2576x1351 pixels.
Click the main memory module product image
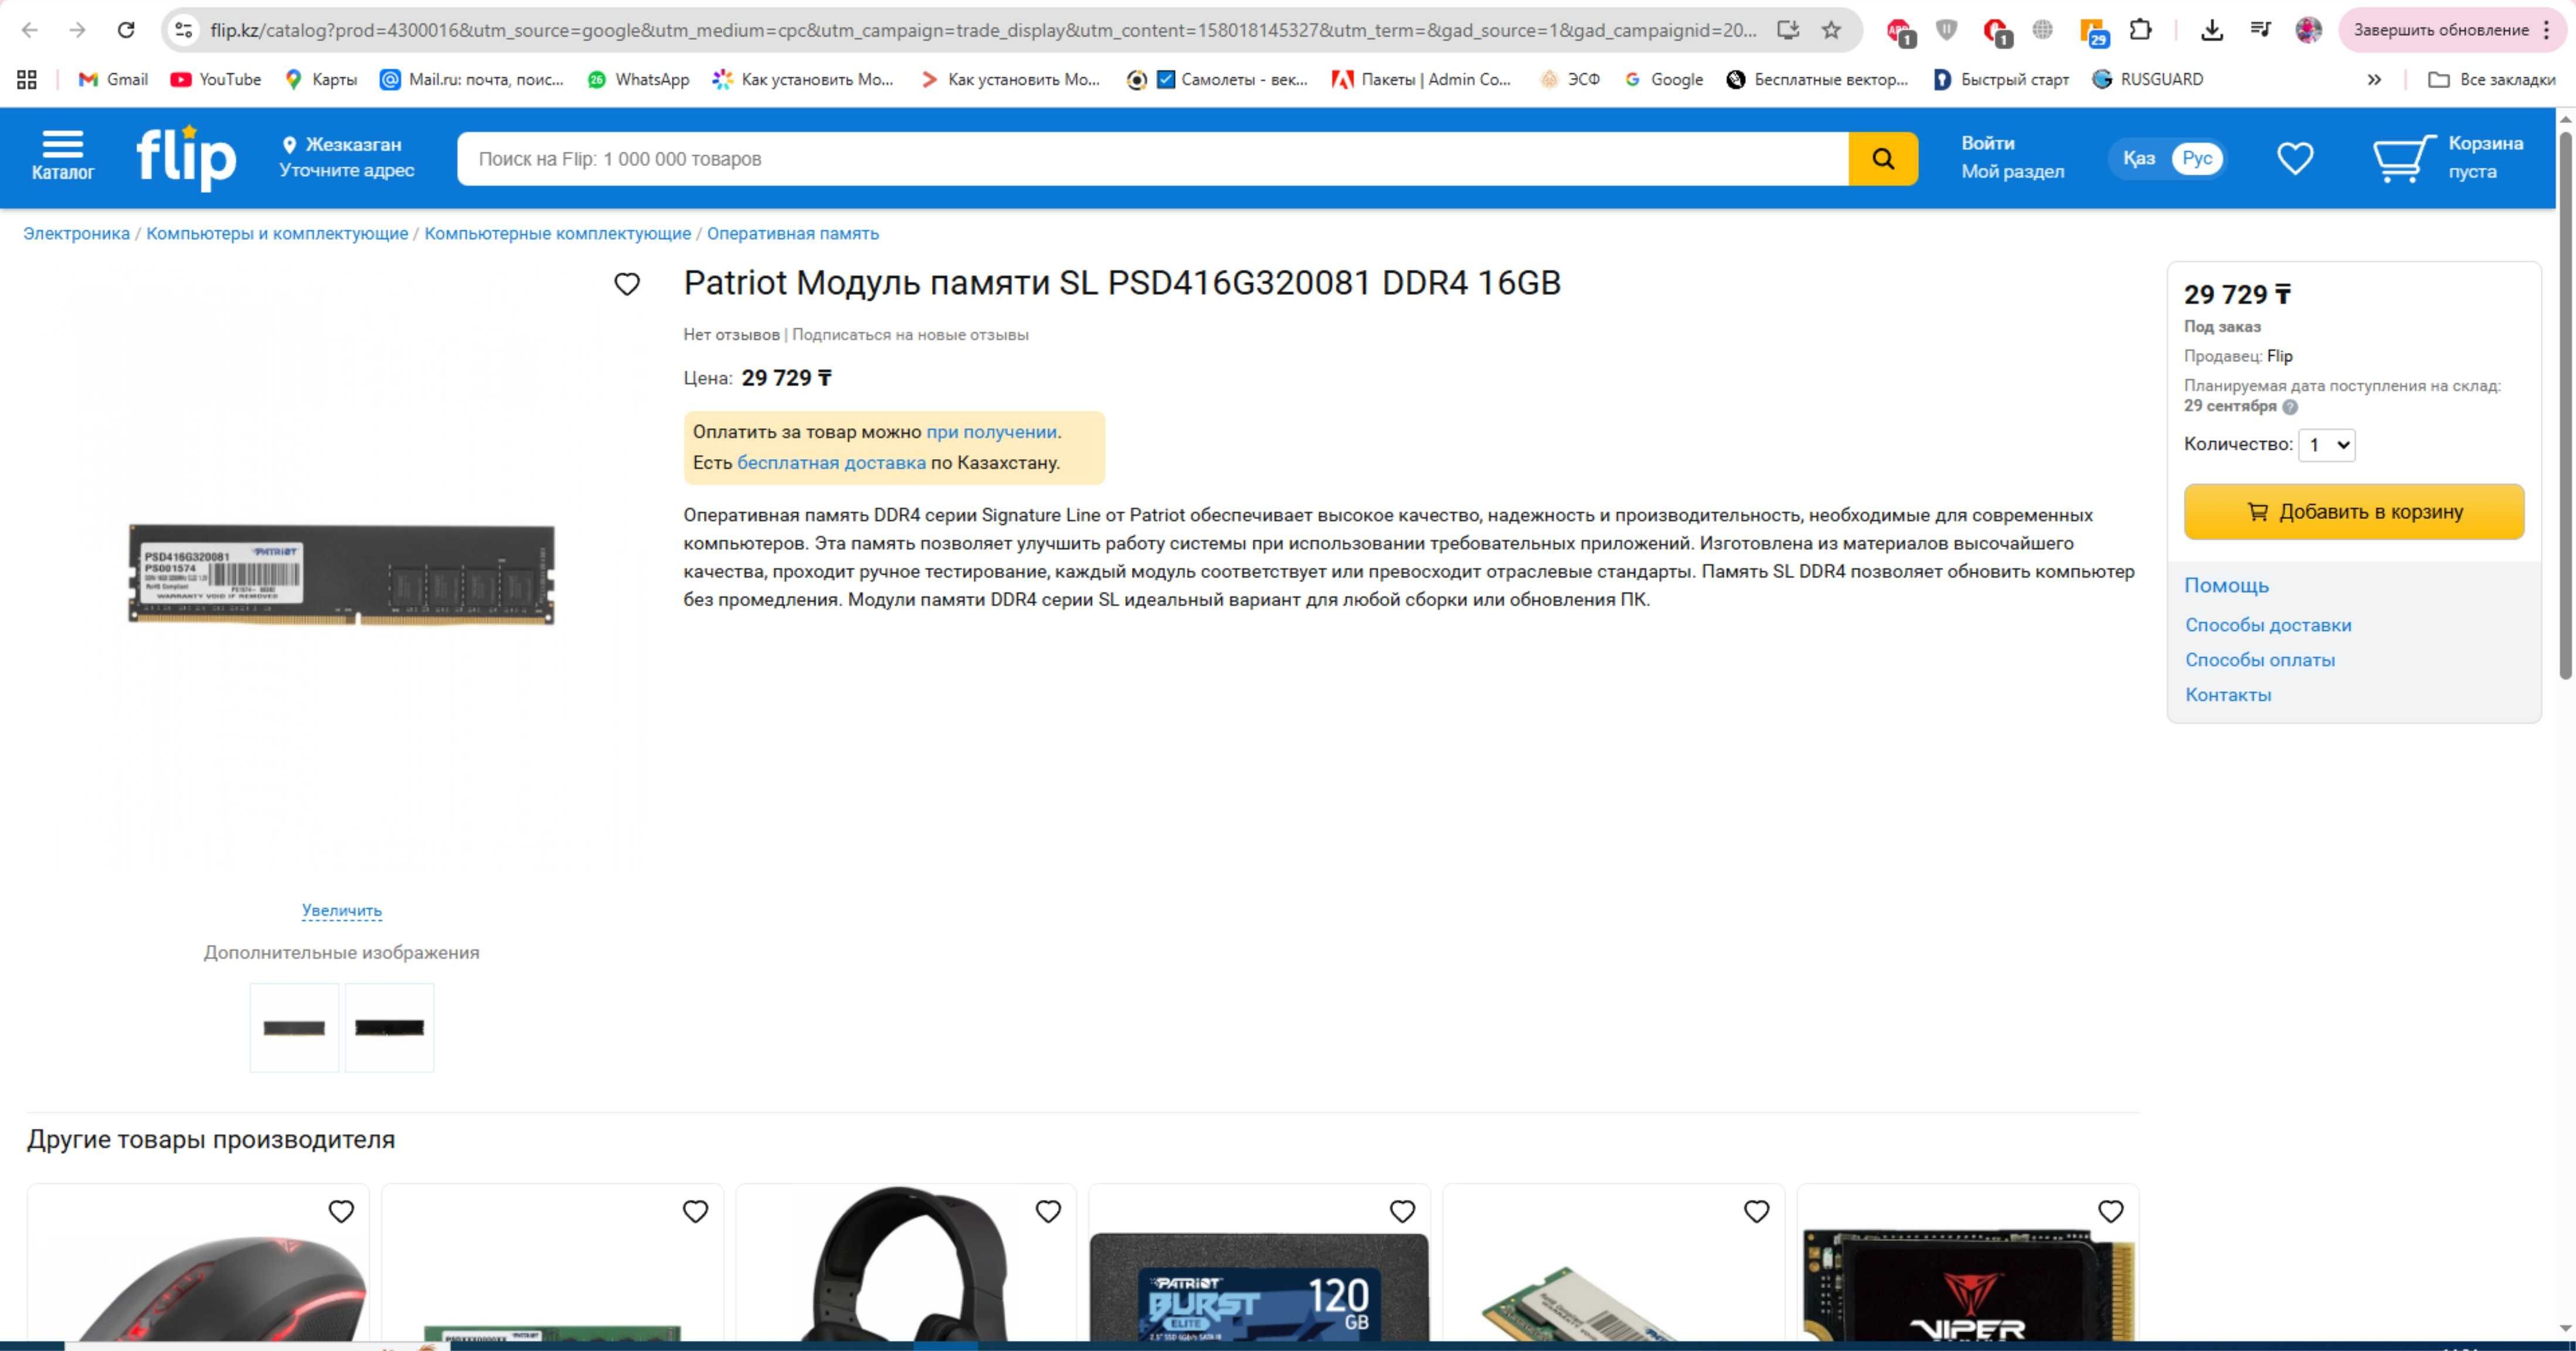pyautogui.click(x=341, y=574)
